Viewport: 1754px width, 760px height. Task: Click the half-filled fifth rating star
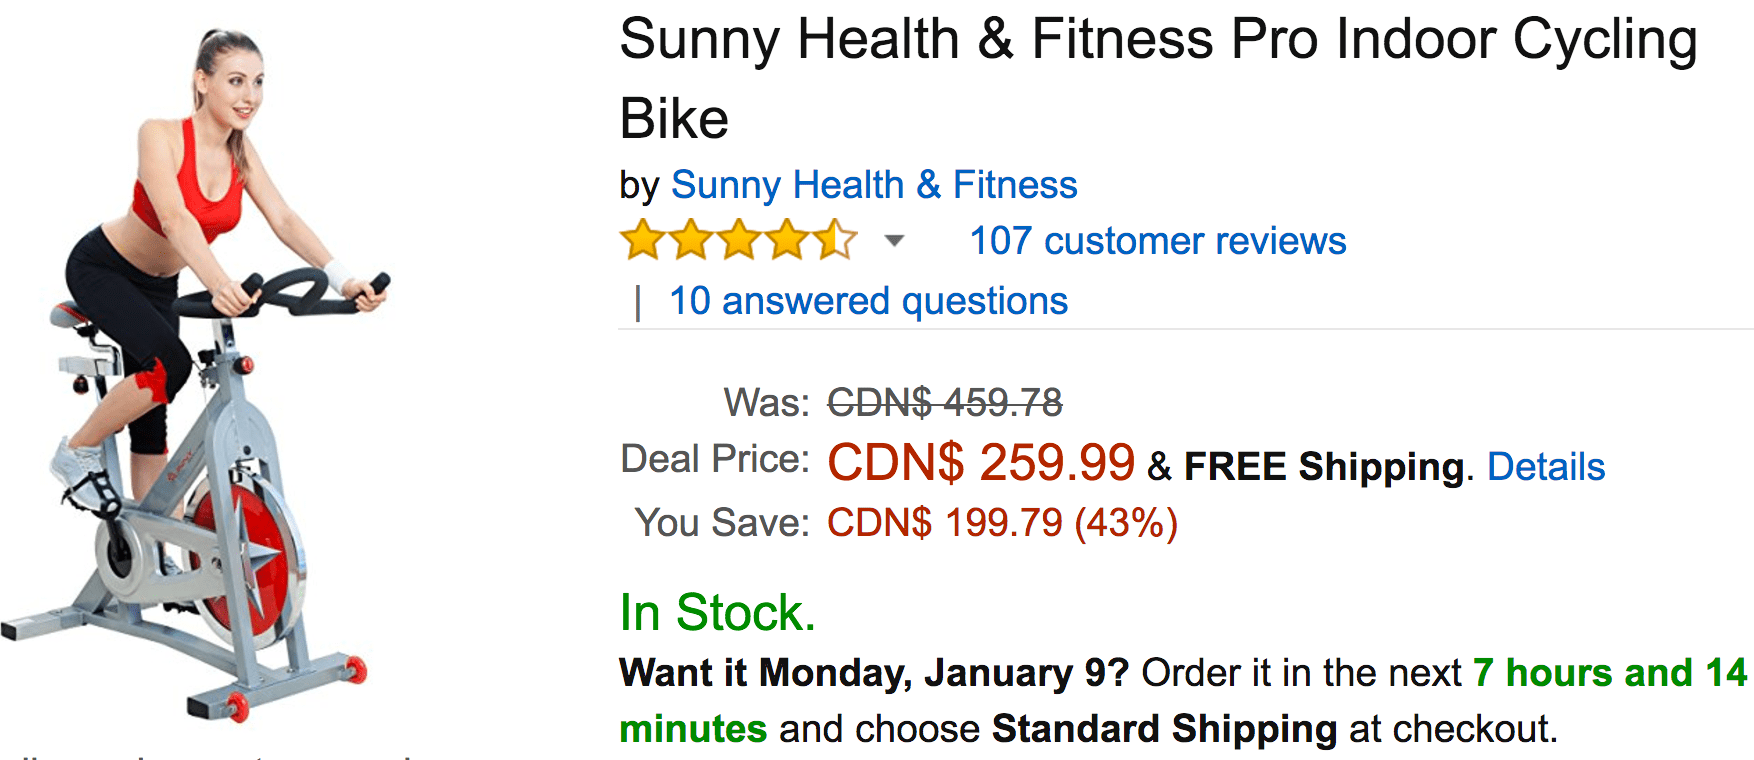coord(835,241)
